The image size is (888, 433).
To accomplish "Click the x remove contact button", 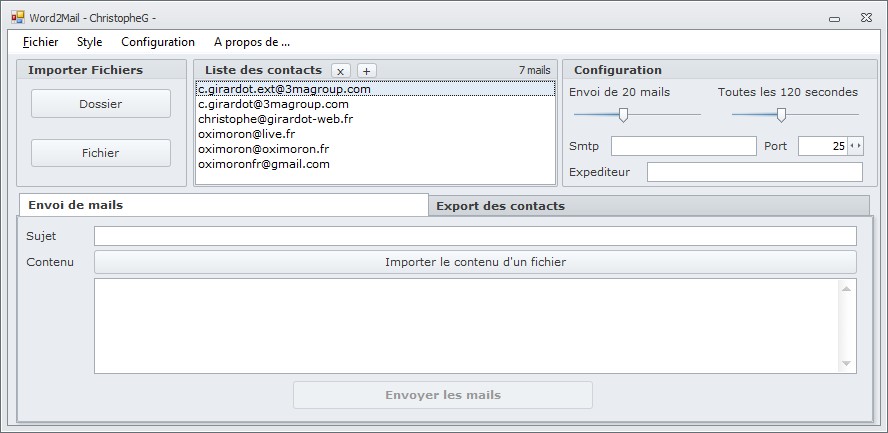I will (340, 71).
